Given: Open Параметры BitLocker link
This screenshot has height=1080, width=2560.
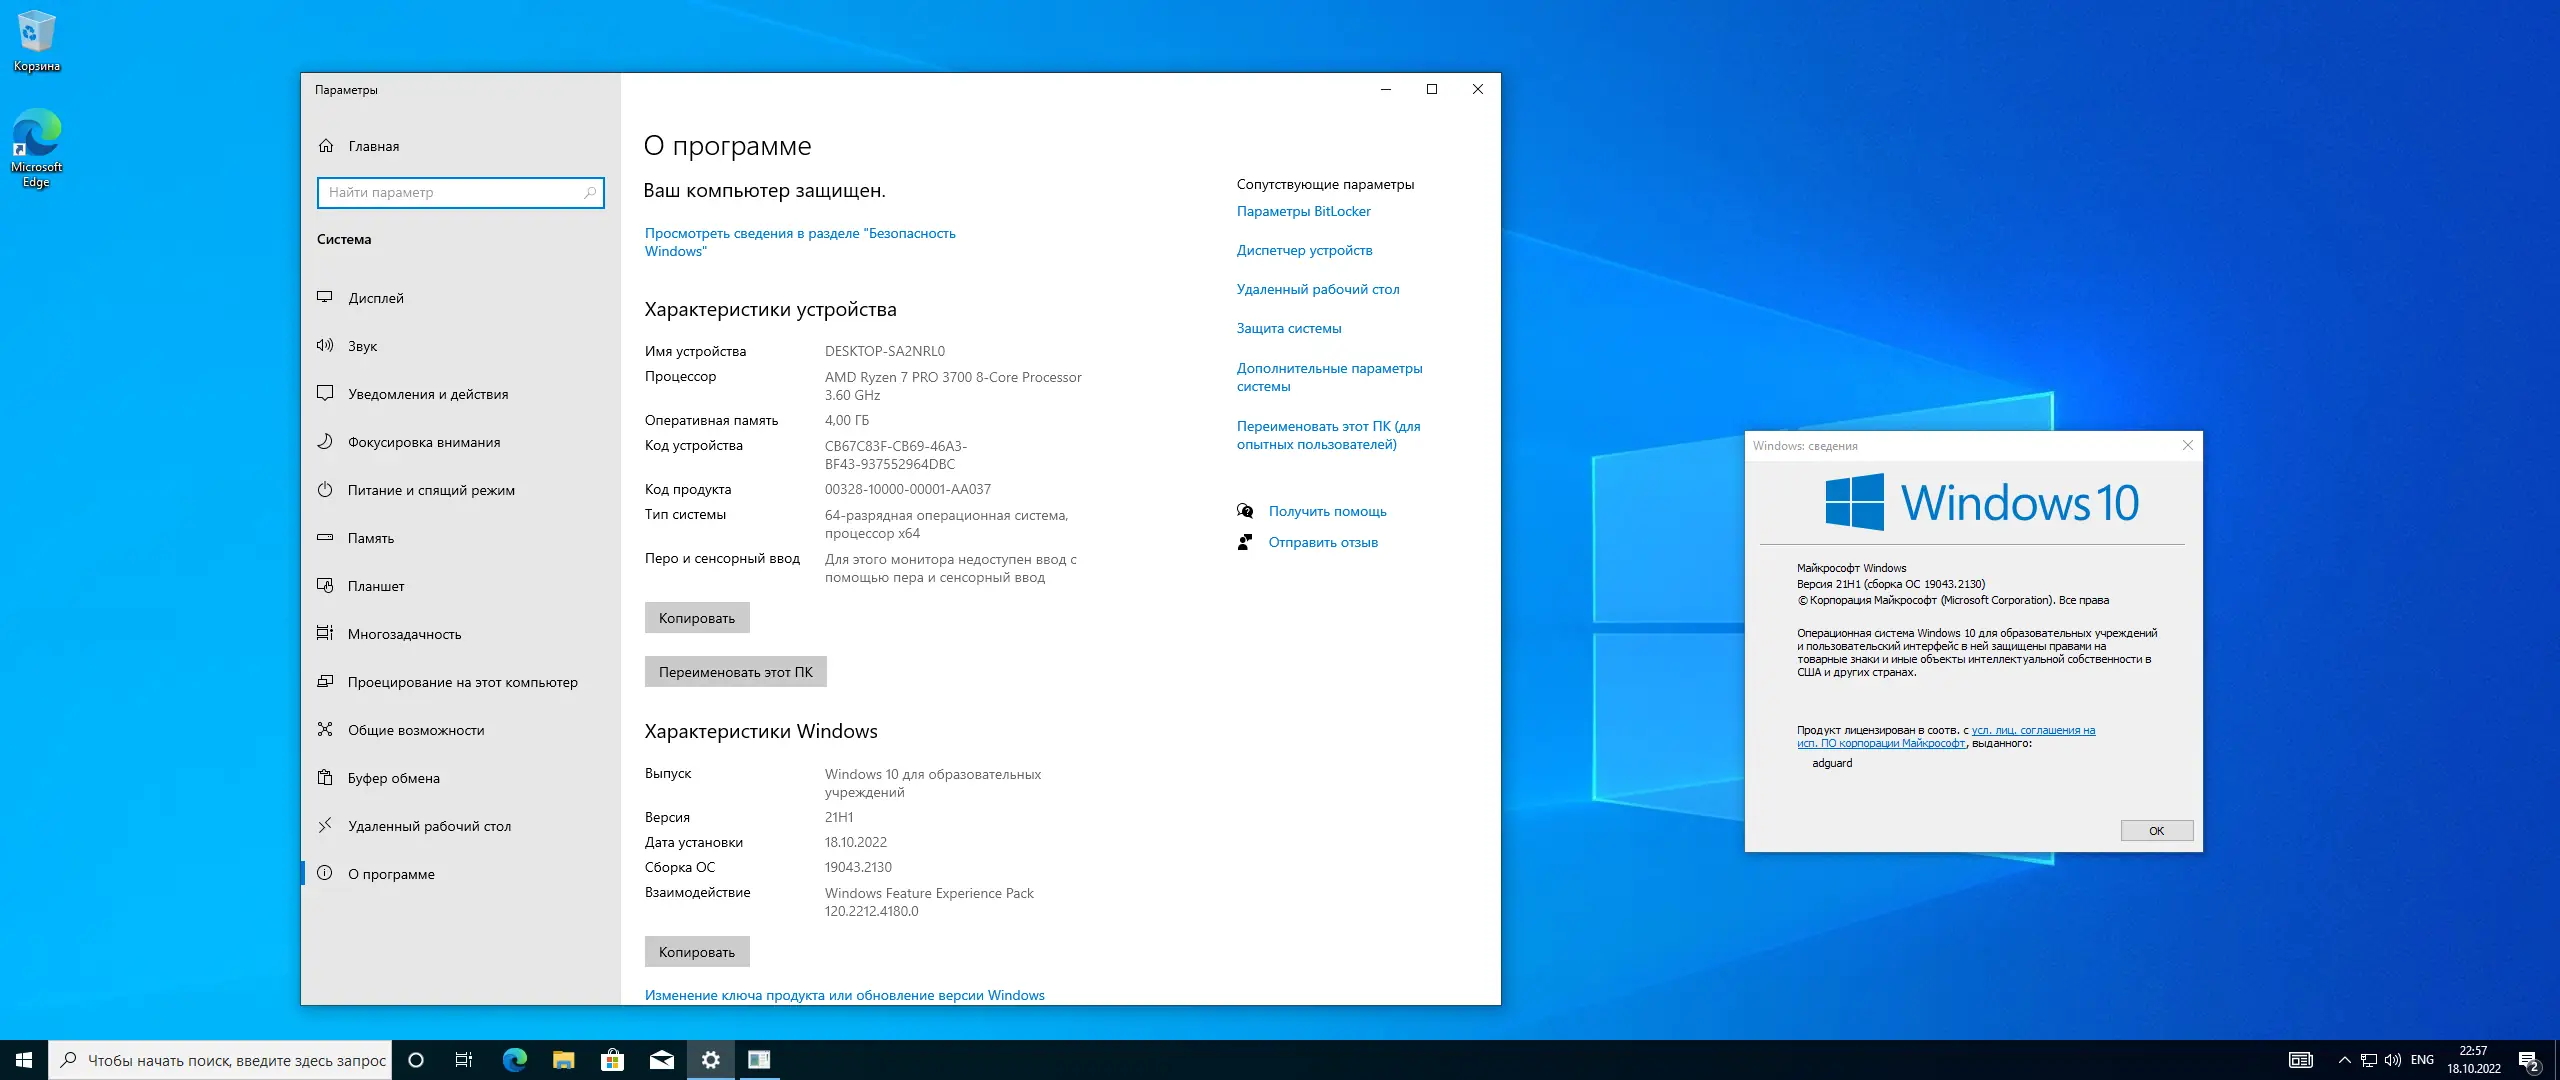Looking at the screenshot, I should click(1303, 211).
